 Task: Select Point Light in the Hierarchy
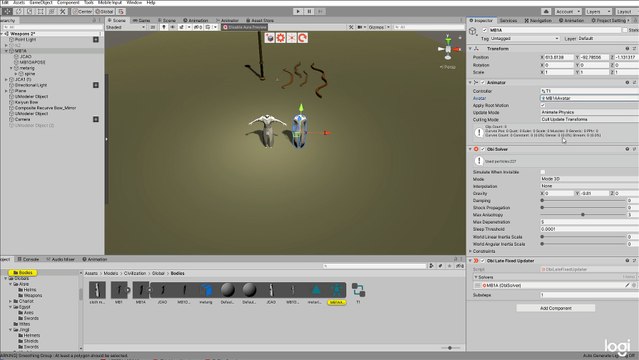point(25,40)
